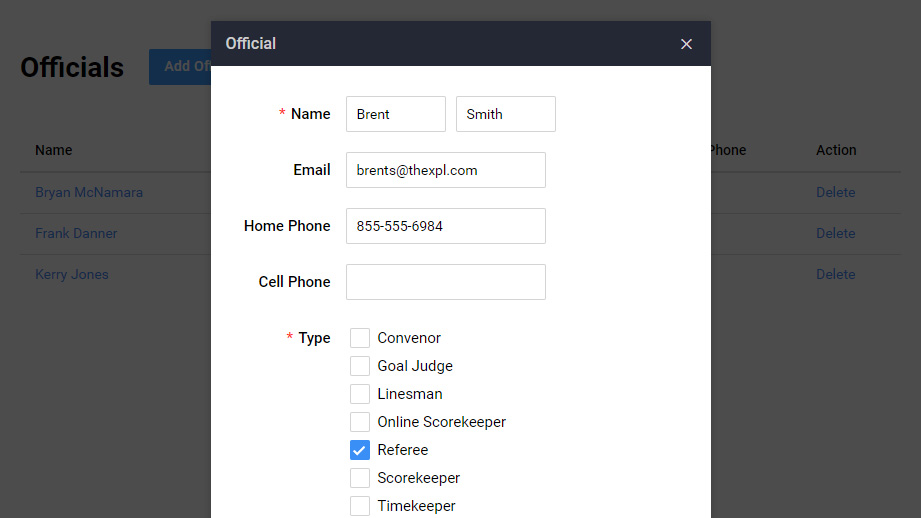Delete the Bryan McNamara row
This screenshot has height=518, width=921.
[835, 192]
